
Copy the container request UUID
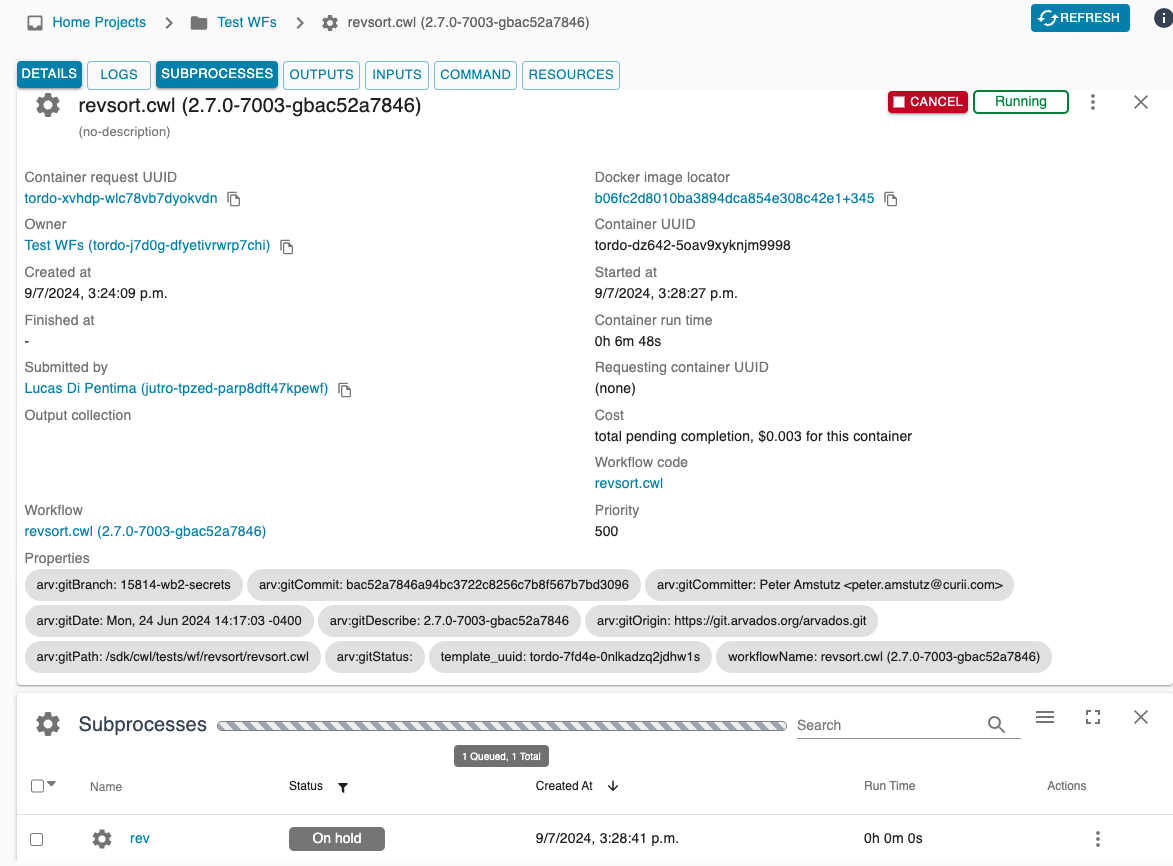click(x=234, y=199)
